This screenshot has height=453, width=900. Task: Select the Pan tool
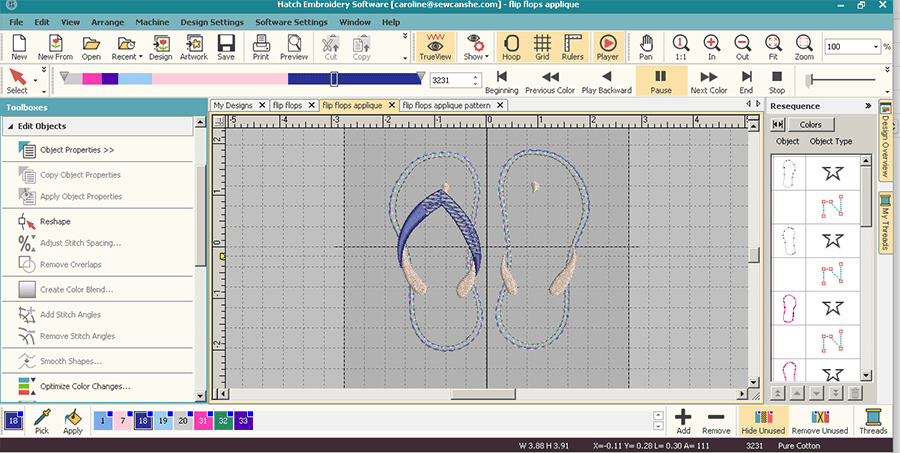click(646, 47)
